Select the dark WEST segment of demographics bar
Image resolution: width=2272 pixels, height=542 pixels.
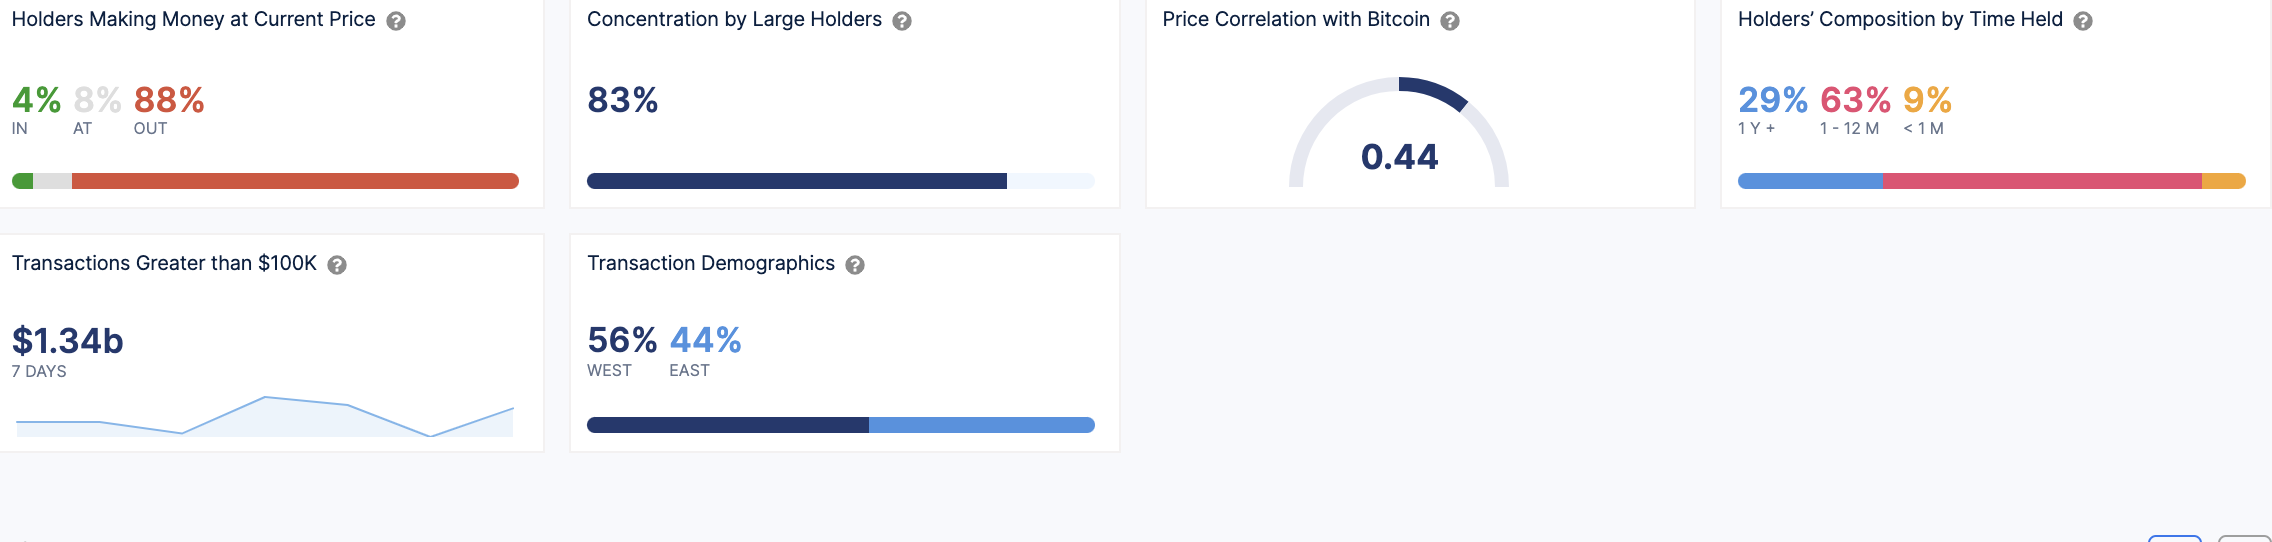(x=727, y=425)
